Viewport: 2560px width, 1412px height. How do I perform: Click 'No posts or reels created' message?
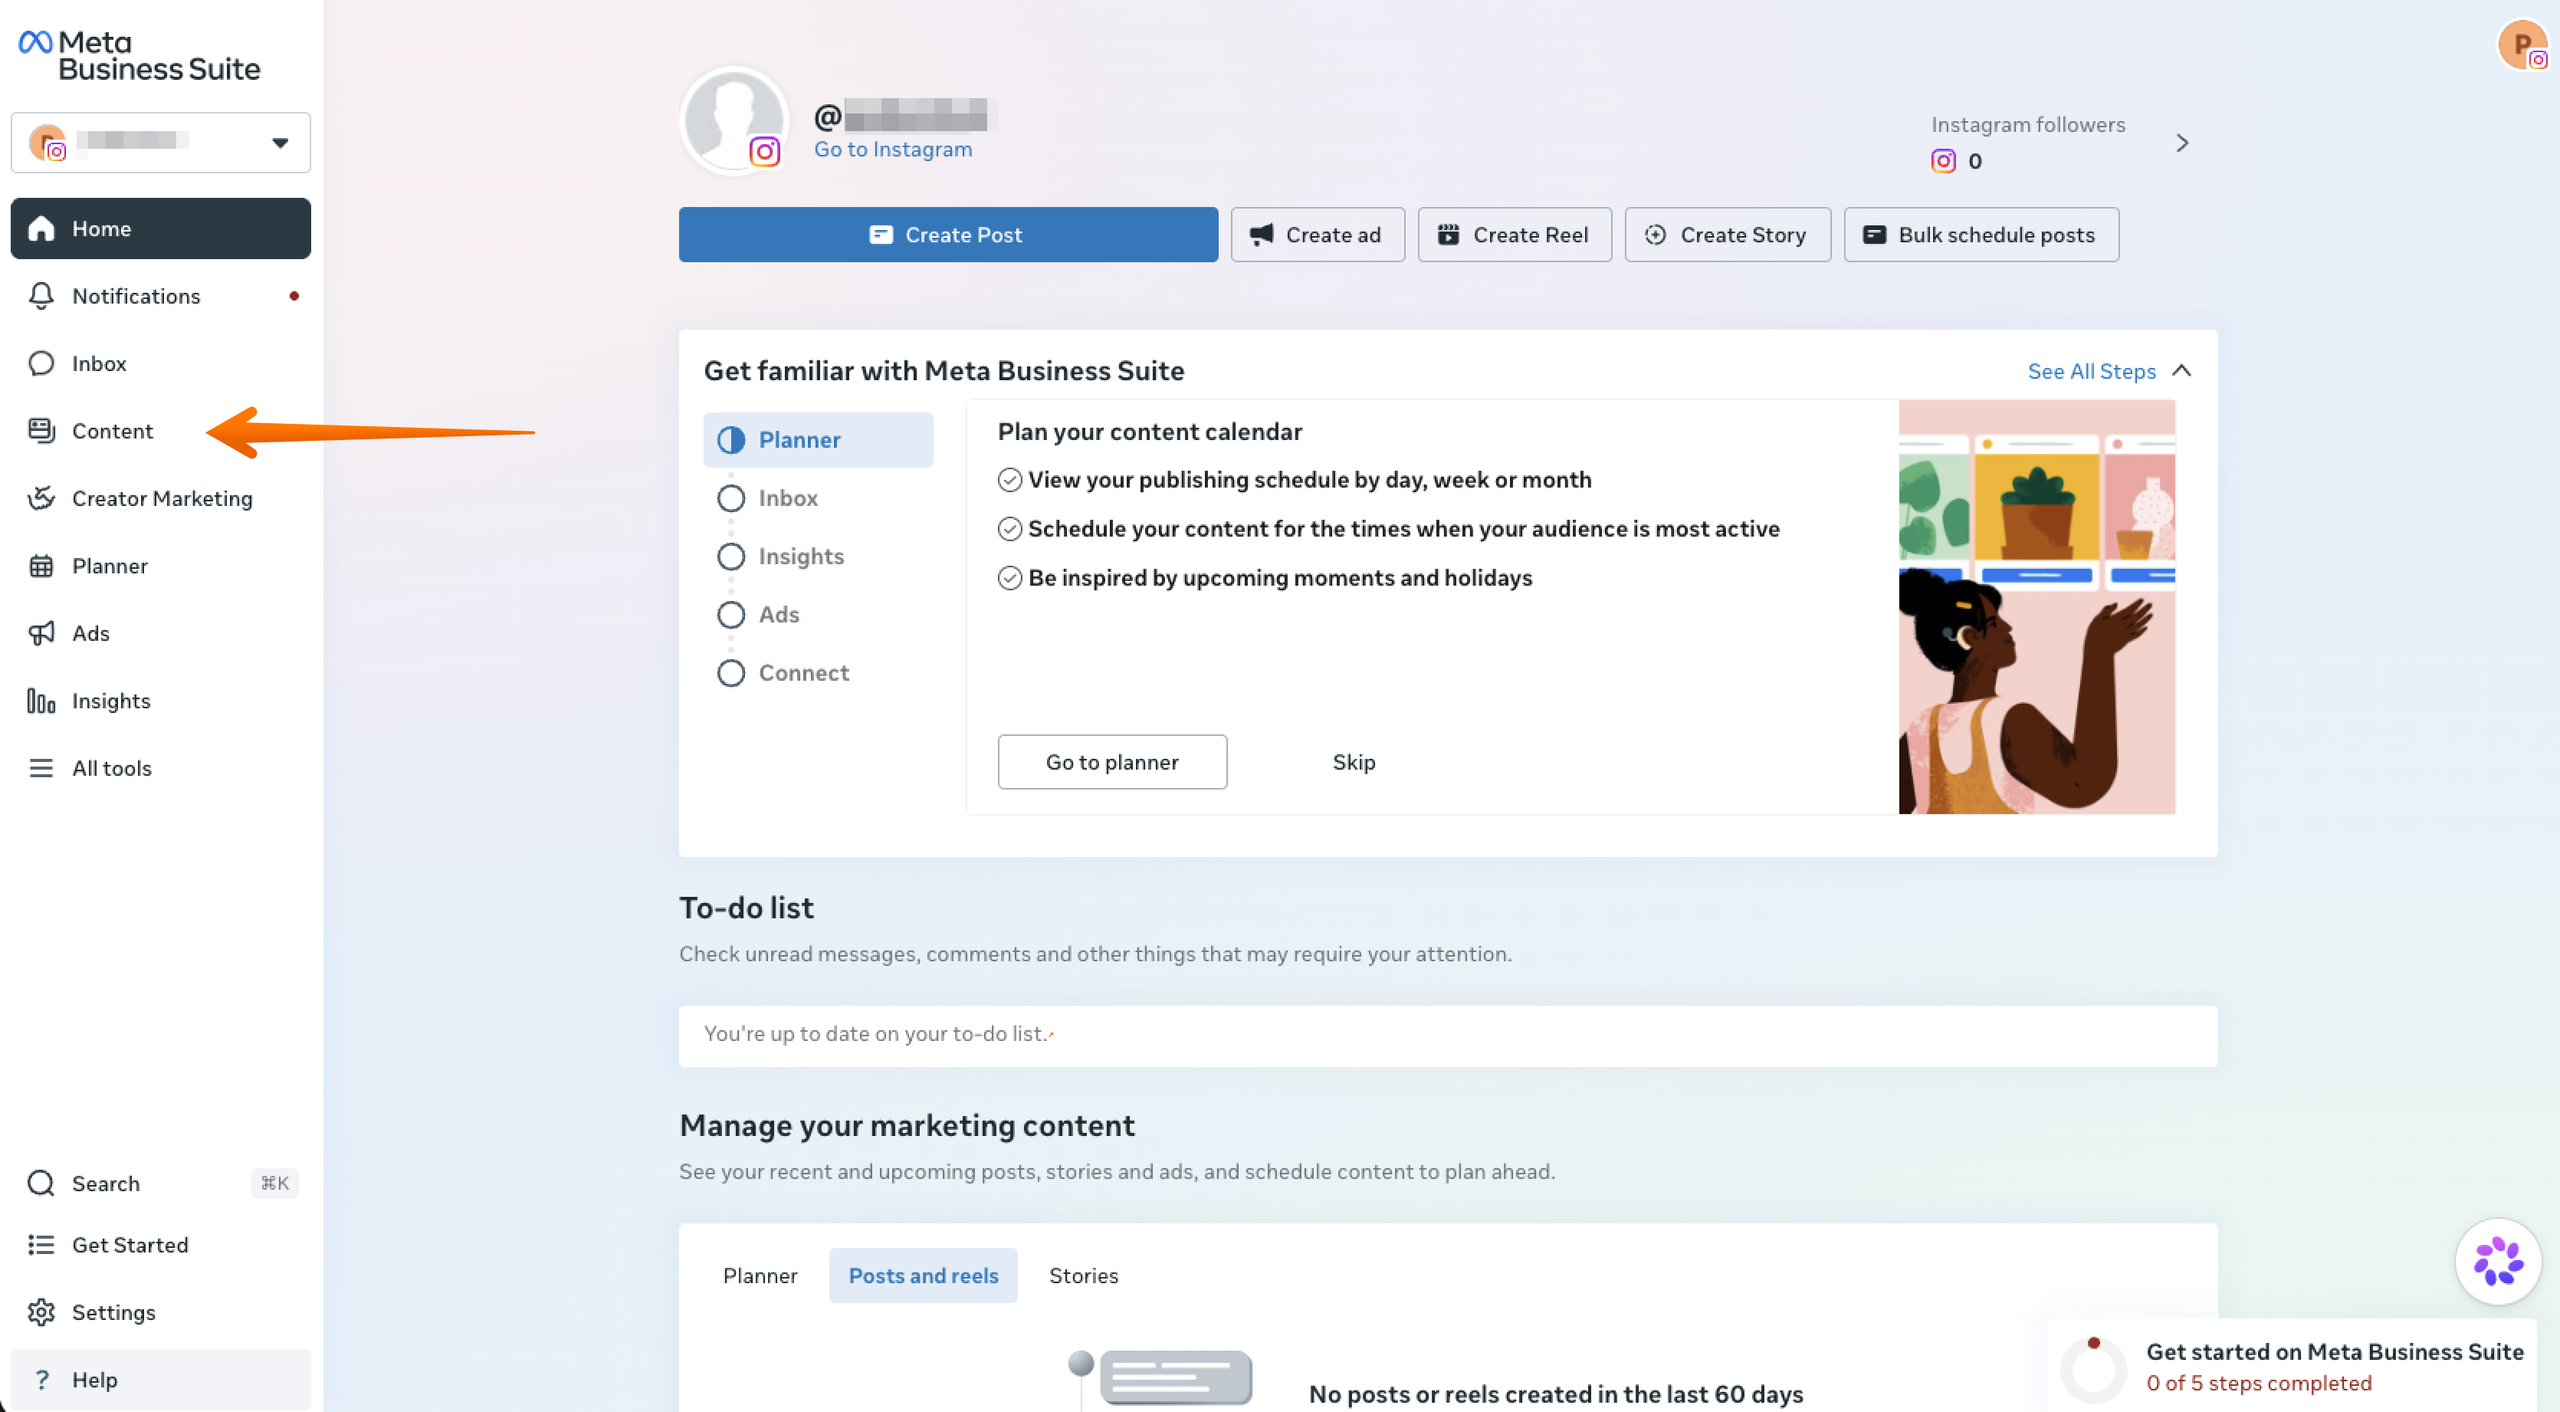pyautogui.click(x=1556, y=1394)
